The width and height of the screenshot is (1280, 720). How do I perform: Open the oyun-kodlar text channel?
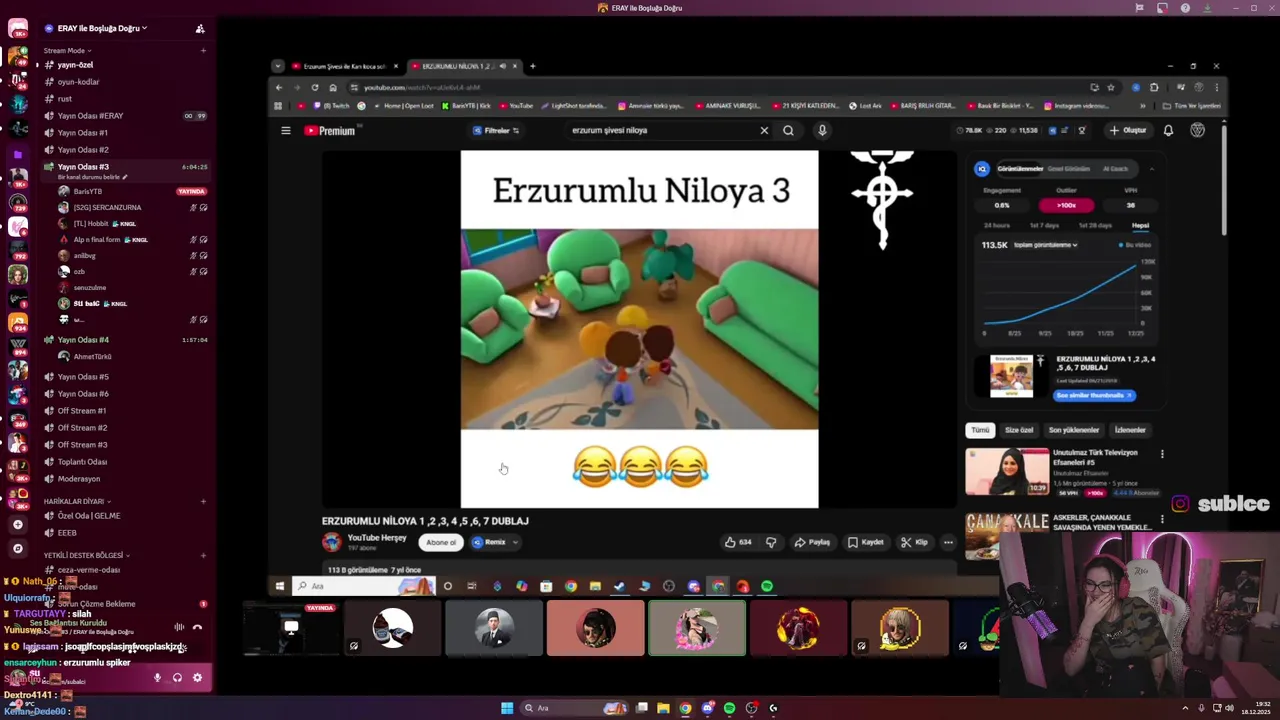[78, 82]
